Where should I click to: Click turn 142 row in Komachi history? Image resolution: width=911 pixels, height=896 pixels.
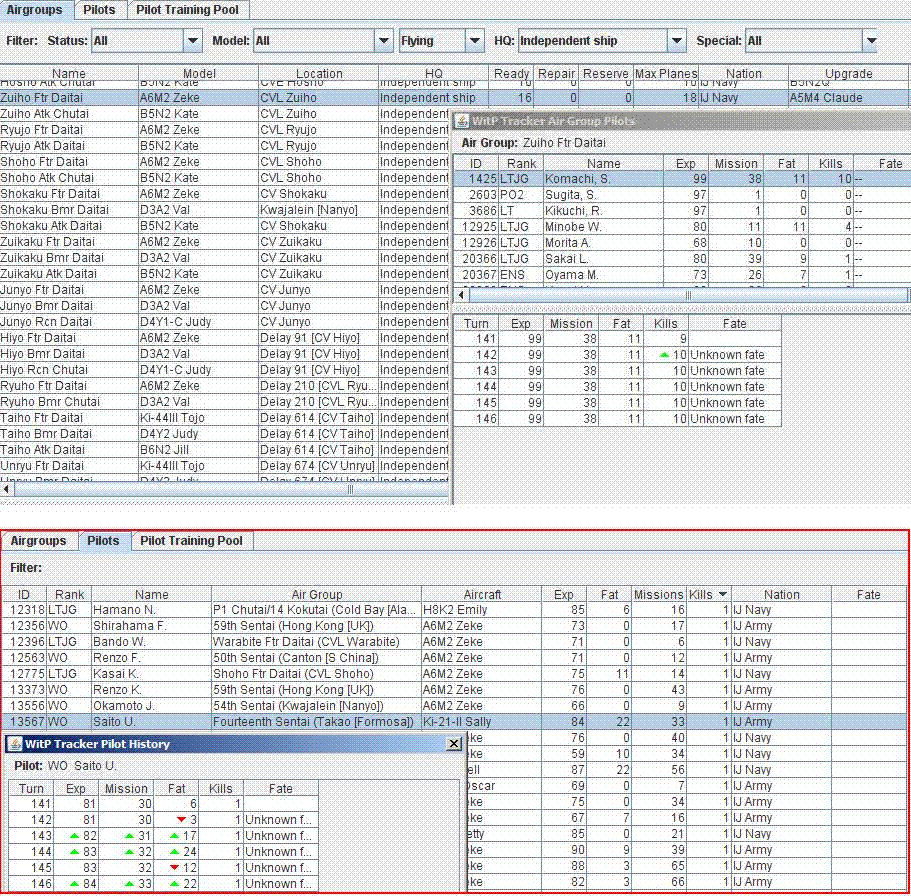[x=617, y=355]
